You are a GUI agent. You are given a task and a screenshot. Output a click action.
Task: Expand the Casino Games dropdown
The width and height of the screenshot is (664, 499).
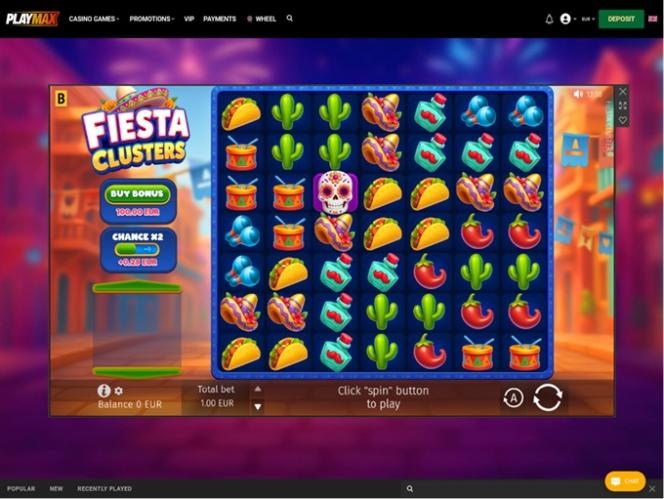click(94, 19)
